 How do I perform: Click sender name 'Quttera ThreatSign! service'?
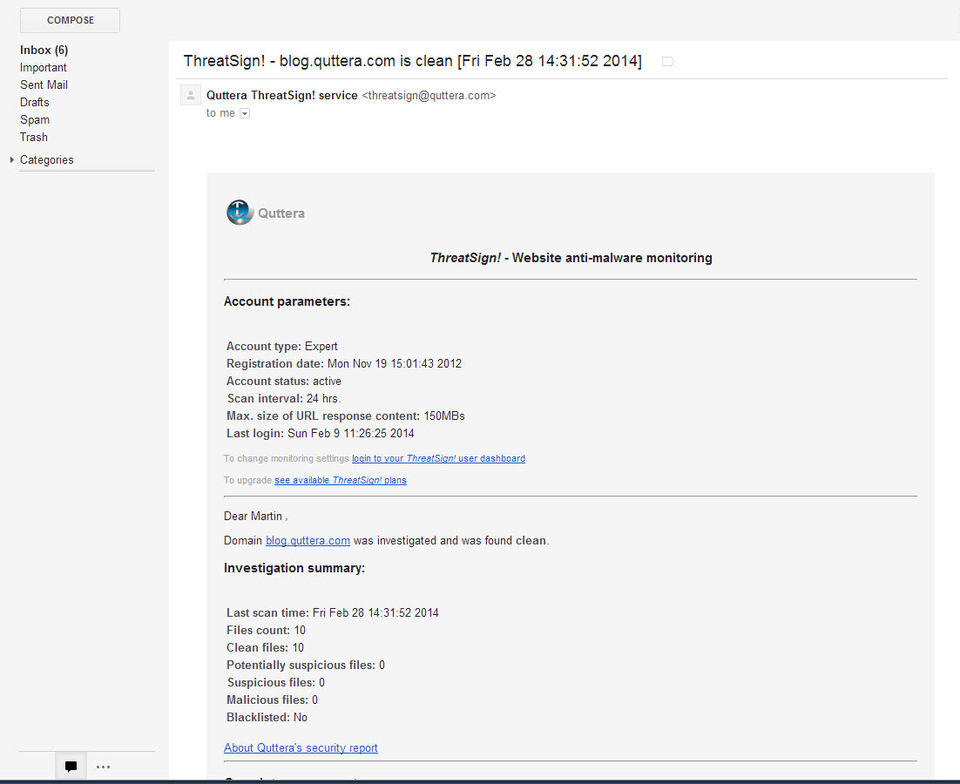coord(282,95)
